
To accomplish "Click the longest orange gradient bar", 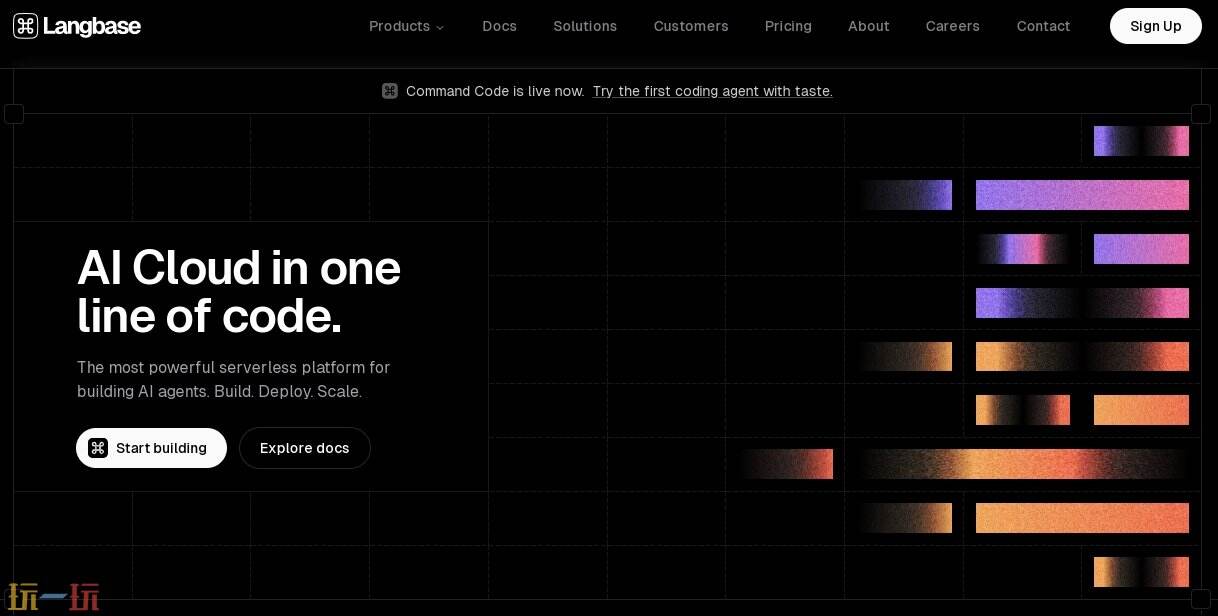I will pos(1022,464).
